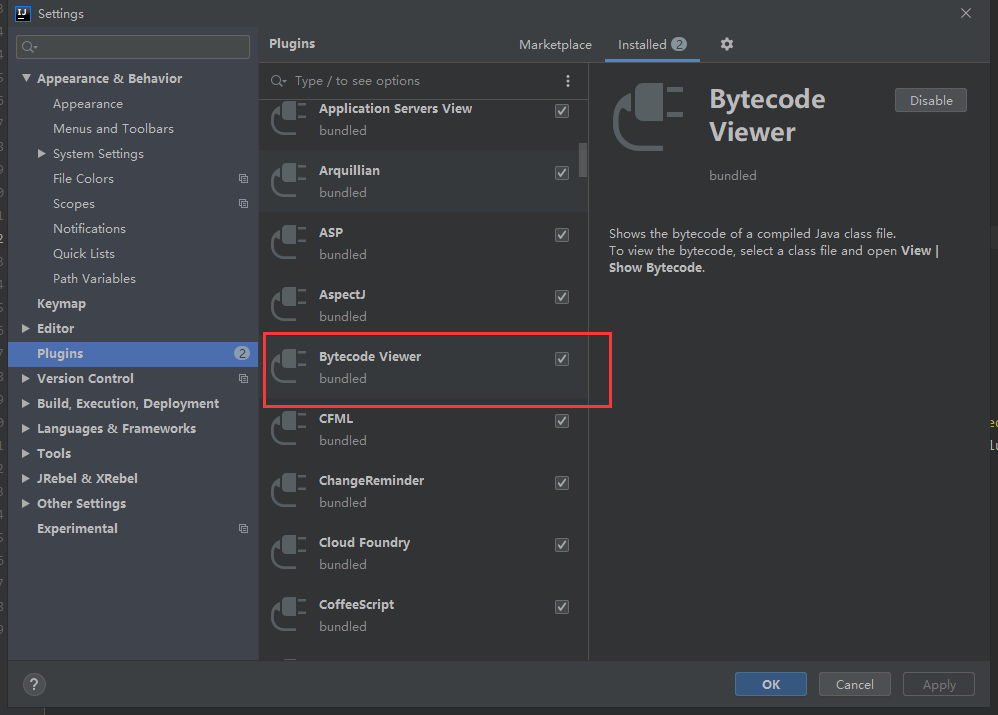This screenshot has height=715, width=998.
Task: Expand the Version Control section arrow
Action: (x=26, y=378)
